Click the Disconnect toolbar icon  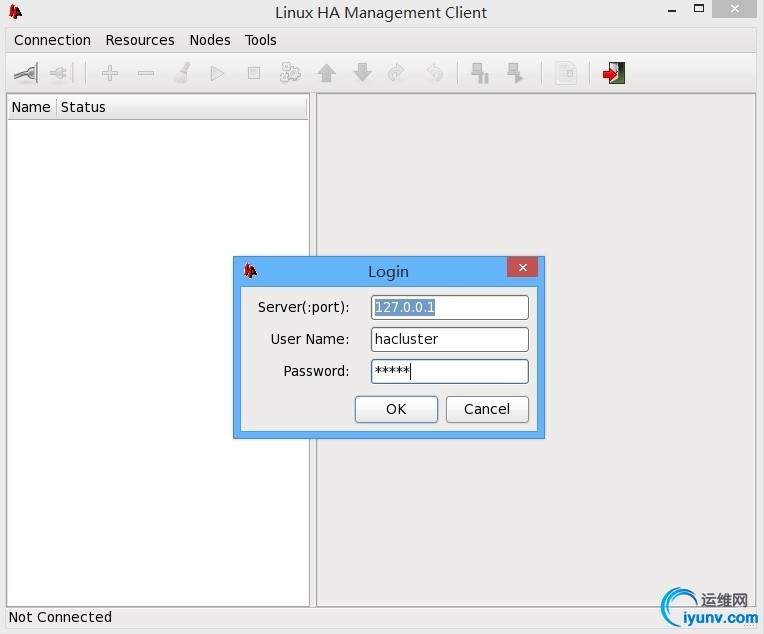click(61, 74)
